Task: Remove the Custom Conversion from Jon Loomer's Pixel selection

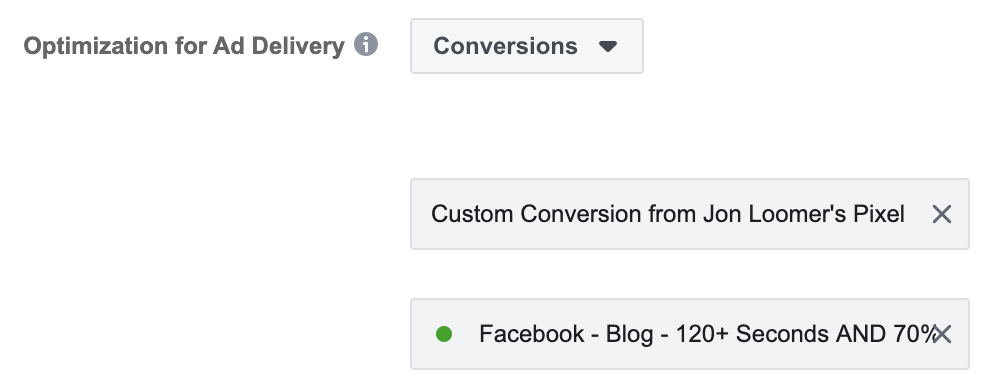Action: 941,214
